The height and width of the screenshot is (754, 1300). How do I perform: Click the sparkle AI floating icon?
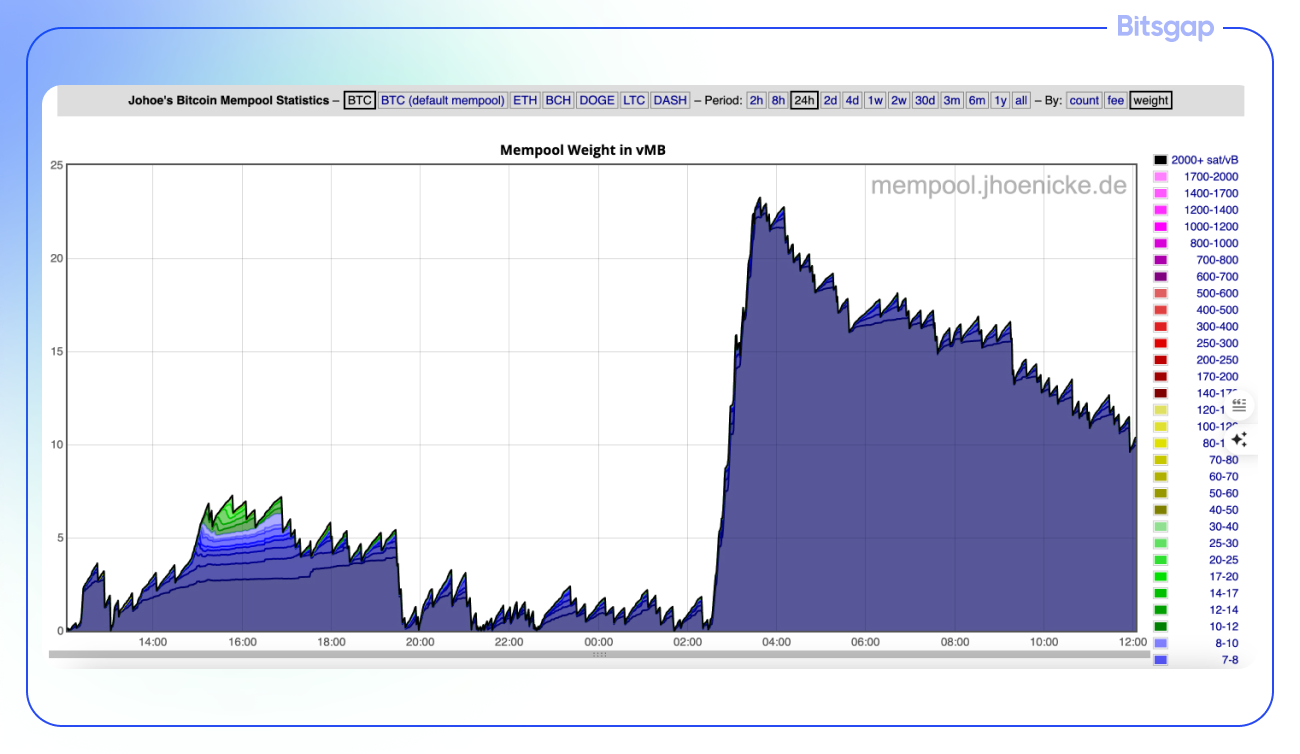point(1239,439)
